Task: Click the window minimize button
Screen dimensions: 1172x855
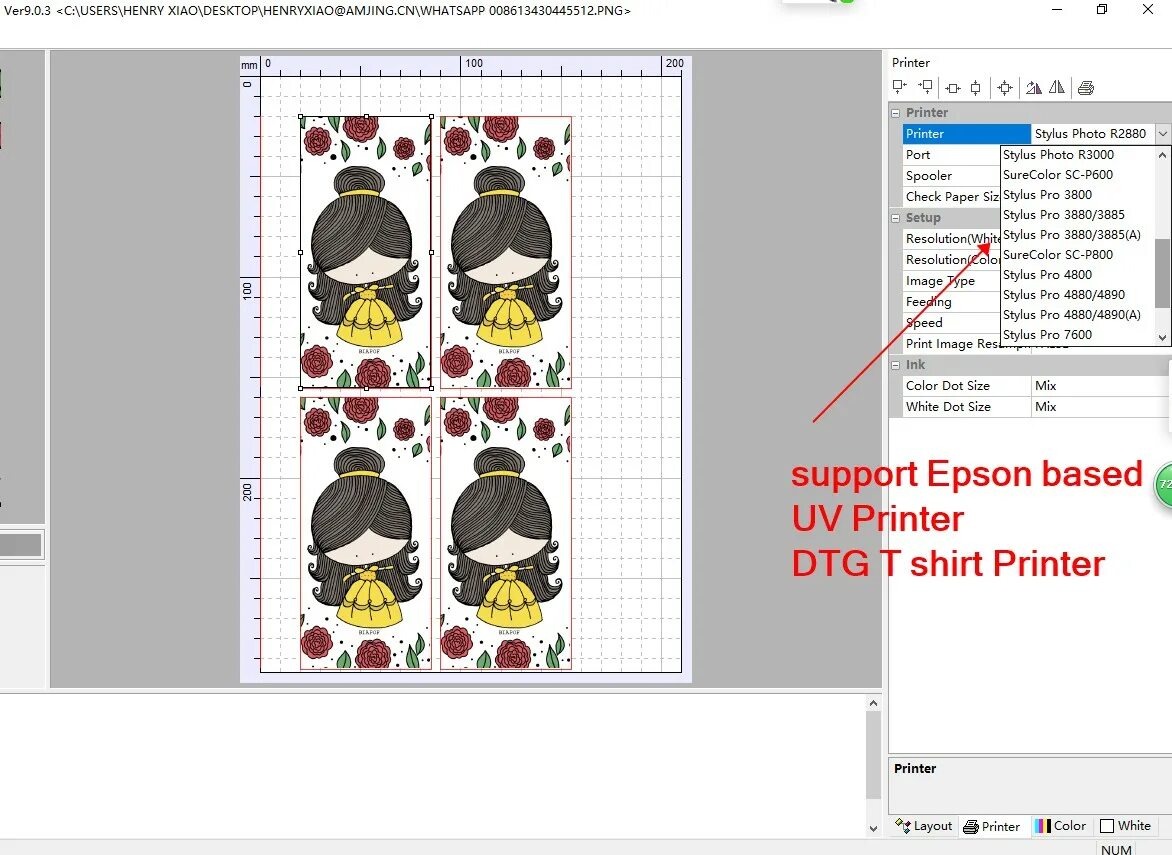Action: tap(1057, 10)
